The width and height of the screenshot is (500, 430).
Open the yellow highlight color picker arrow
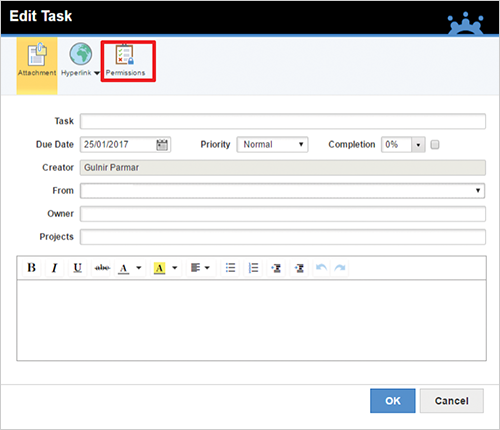coord(175,268)
